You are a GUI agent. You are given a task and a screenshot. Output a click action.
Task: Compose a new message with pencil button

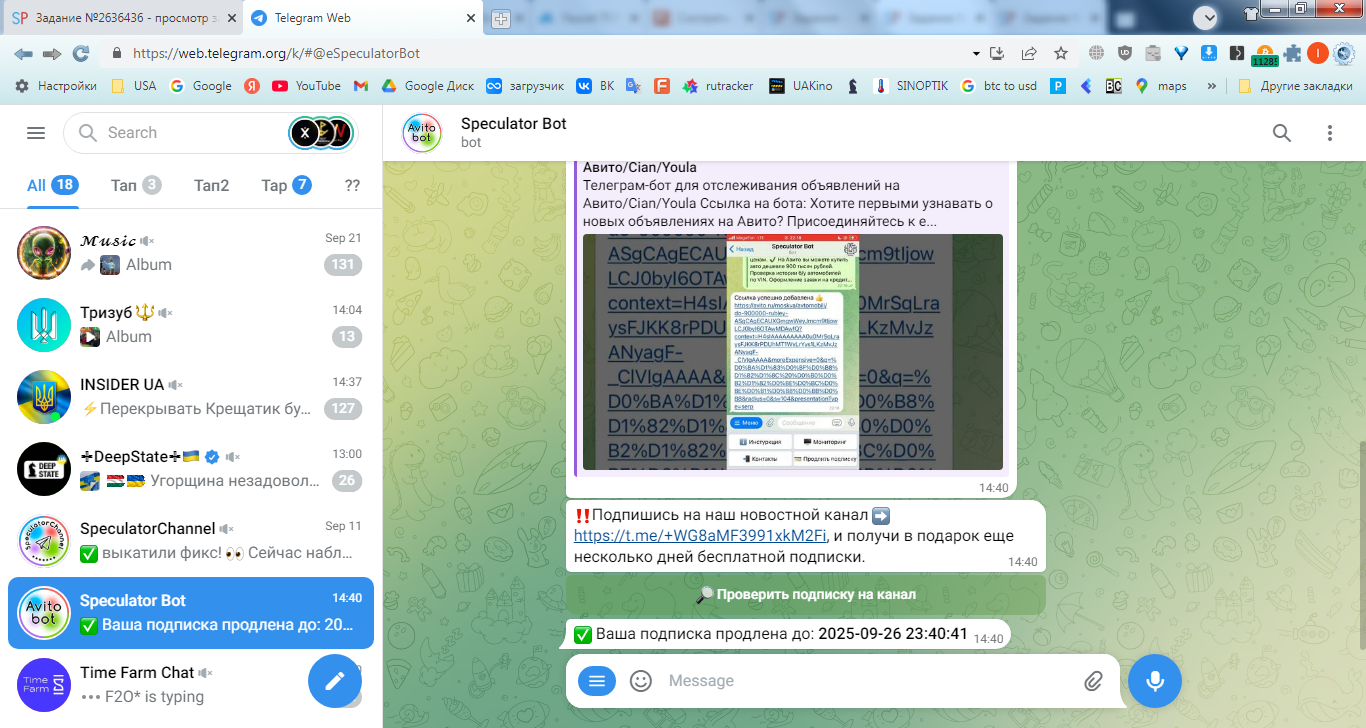point(335,681)
